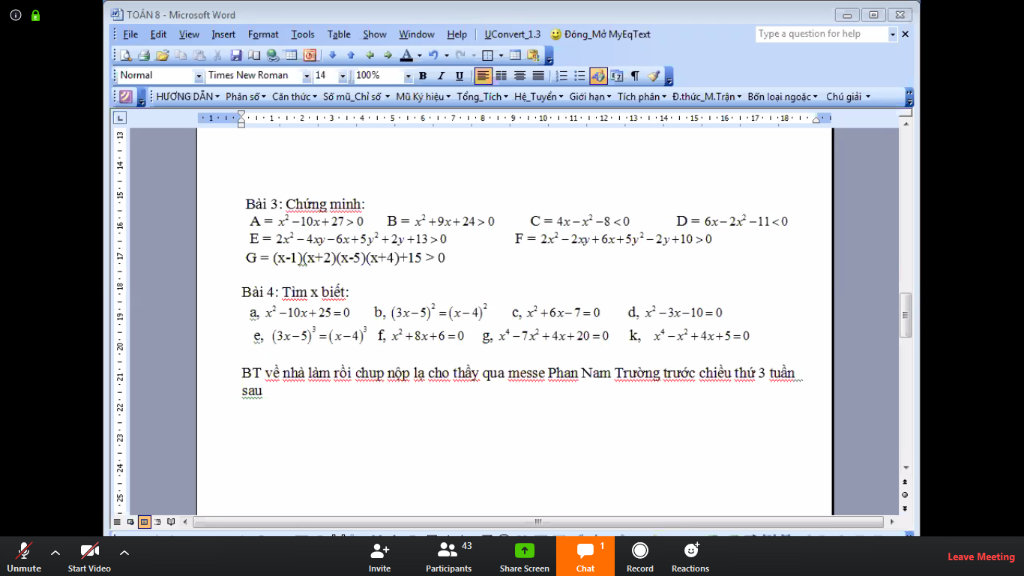Click the blue down arrow toolbar icon
Screen dimensions: 1024x576
(332, 56)
